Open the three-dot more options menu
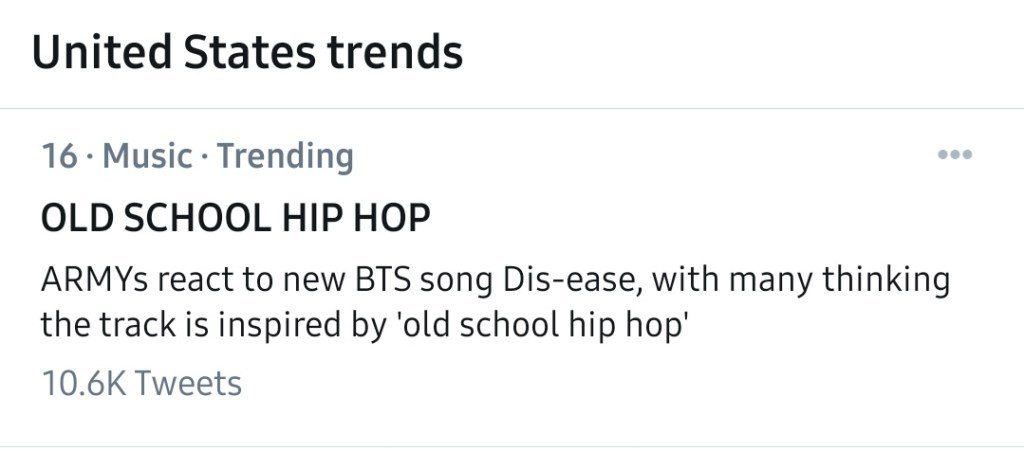 (x=955, y=156)
